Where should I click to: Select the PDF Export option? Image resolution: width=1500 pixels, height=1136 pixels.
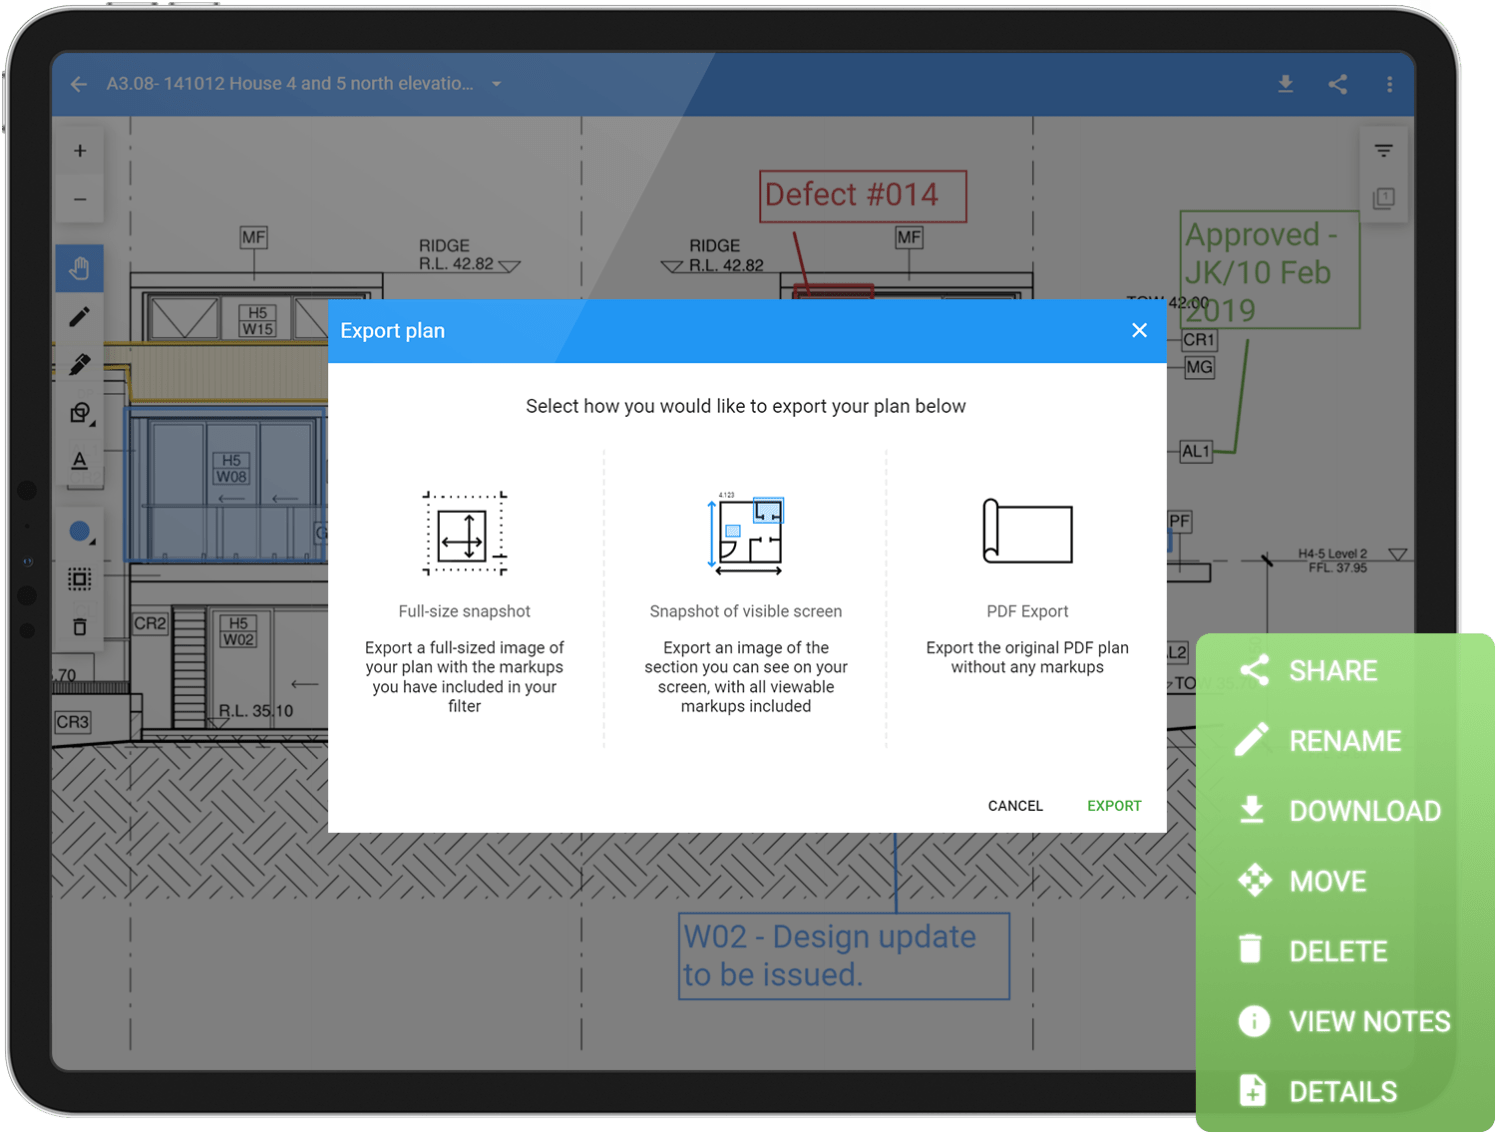(x=1027, y=534)
